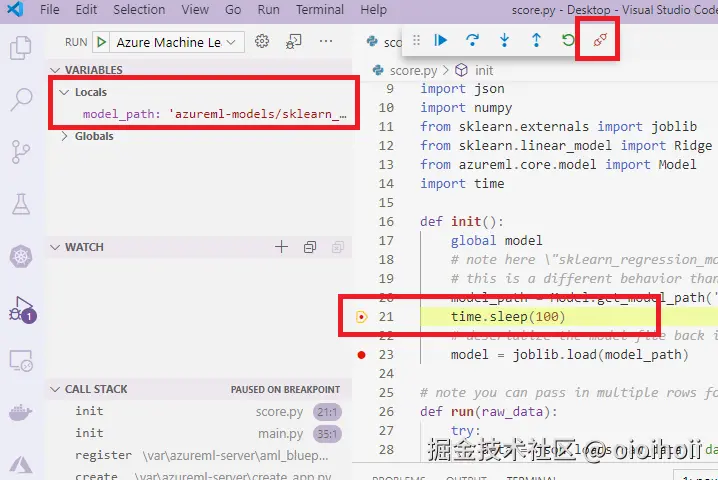
Task: Open the Go menu
Action: point(233,10)
